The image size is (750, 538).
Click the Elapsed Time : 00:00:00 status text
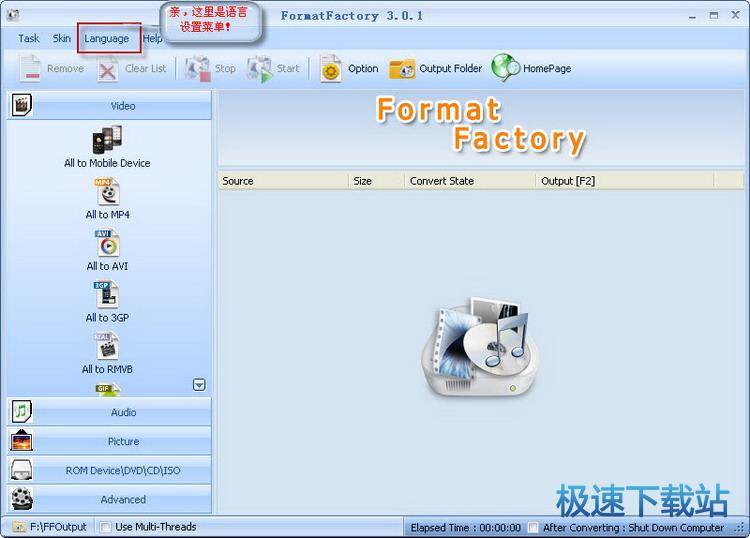[465, 527]
